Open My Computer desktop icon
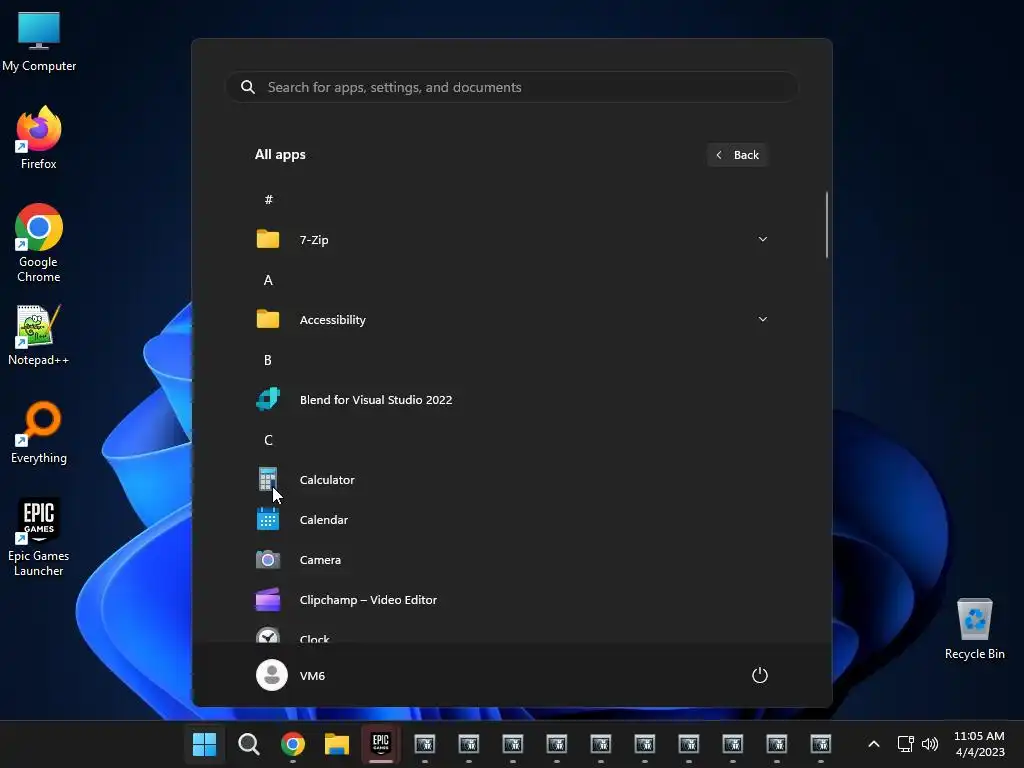This screenshot has height=768, width=1024. coord(39,42)
